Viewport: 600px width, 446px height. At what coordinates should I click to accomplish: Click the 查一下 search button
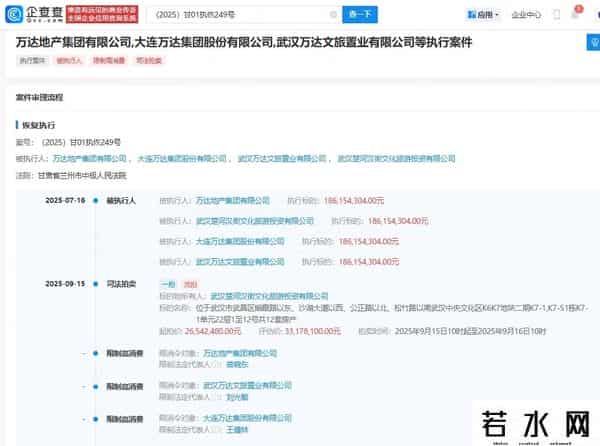[x=357, y=15]
